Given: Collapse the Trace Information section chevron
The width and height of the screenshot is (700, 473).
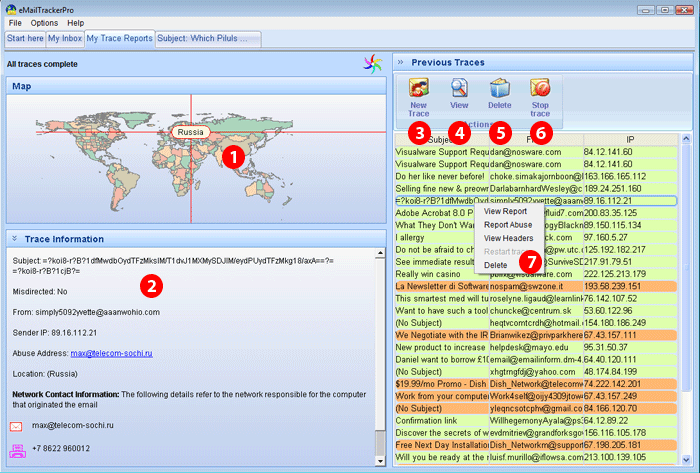Looking at the screenshot, I should click(x=15, y=239).
